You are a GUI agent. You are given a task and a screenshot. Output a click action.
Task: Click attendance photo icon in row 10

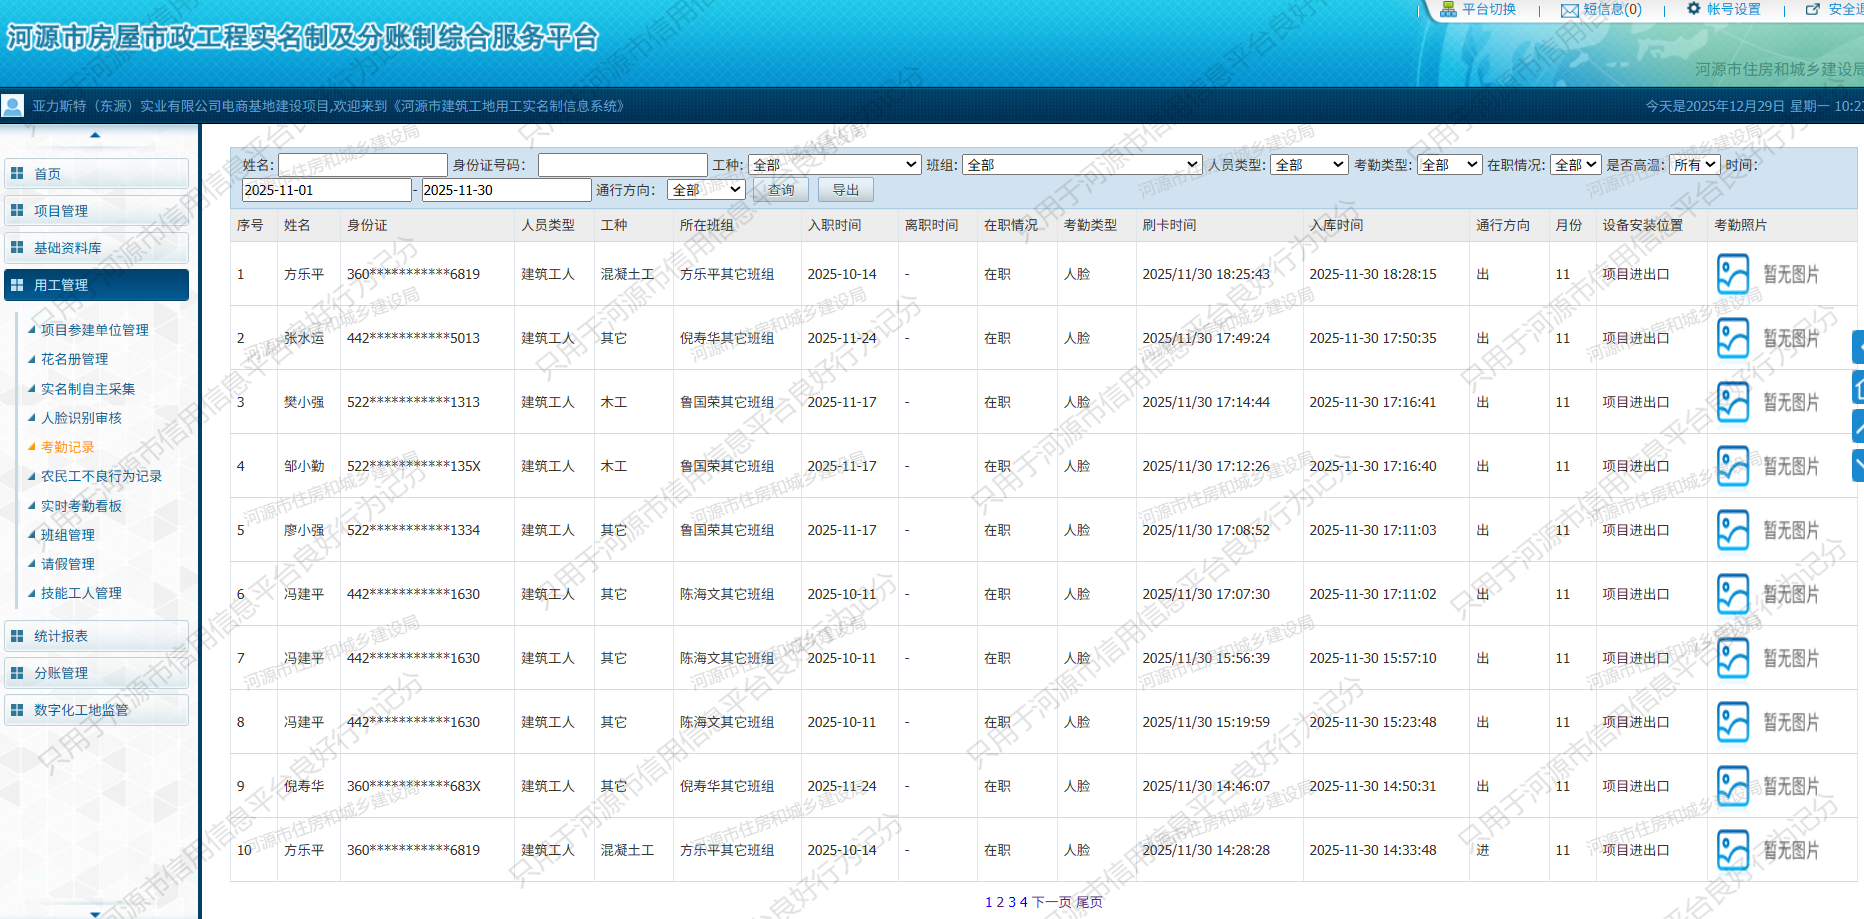point(1732,850)
